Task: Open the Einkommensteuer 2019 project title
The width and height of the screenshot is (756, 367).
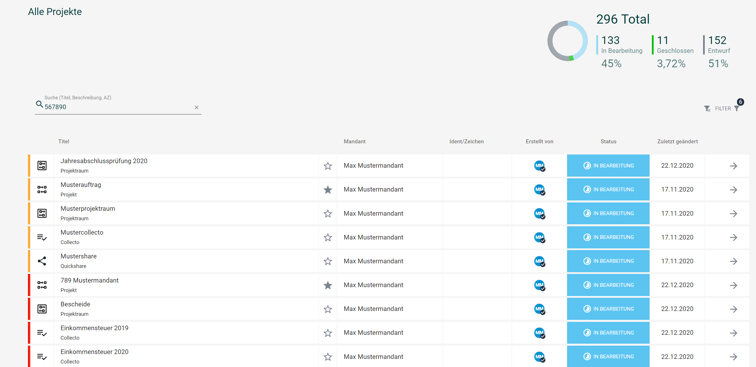Action: tap(94, 328)
